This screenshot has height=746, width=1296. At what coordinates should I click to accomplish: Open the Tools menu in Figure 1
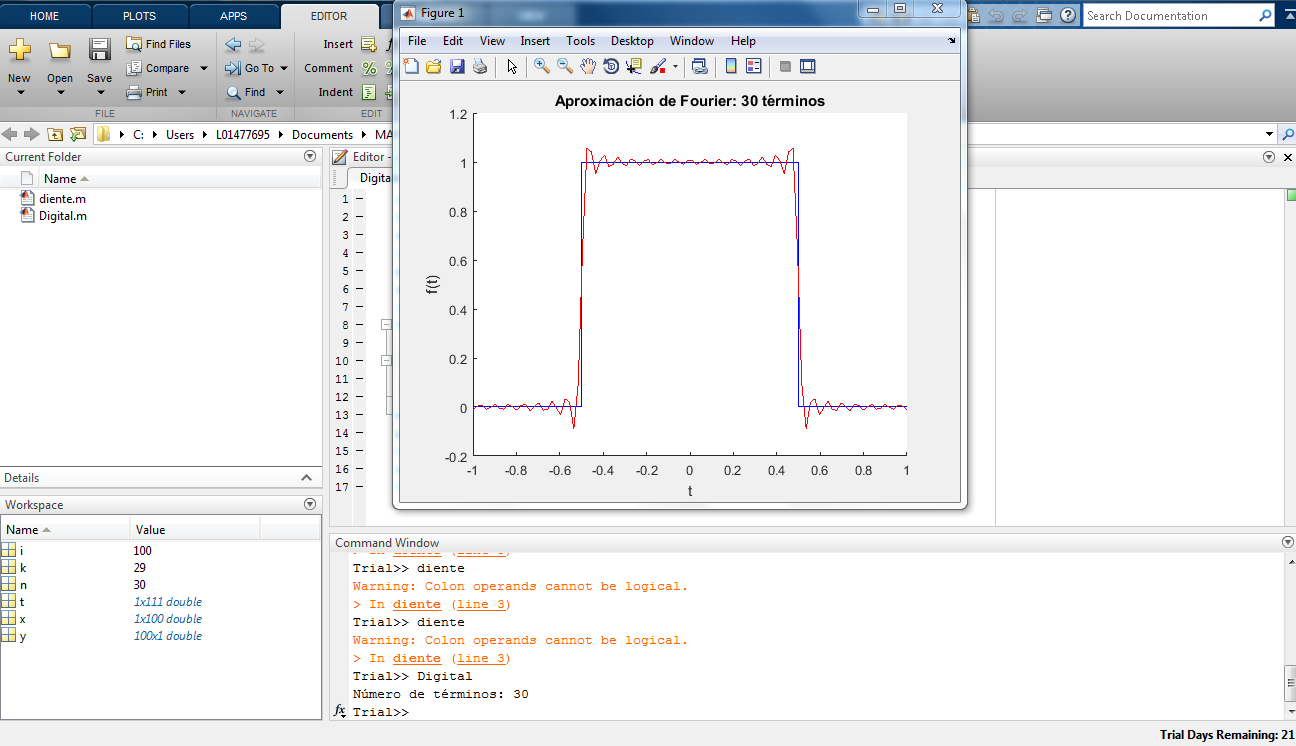580,41
